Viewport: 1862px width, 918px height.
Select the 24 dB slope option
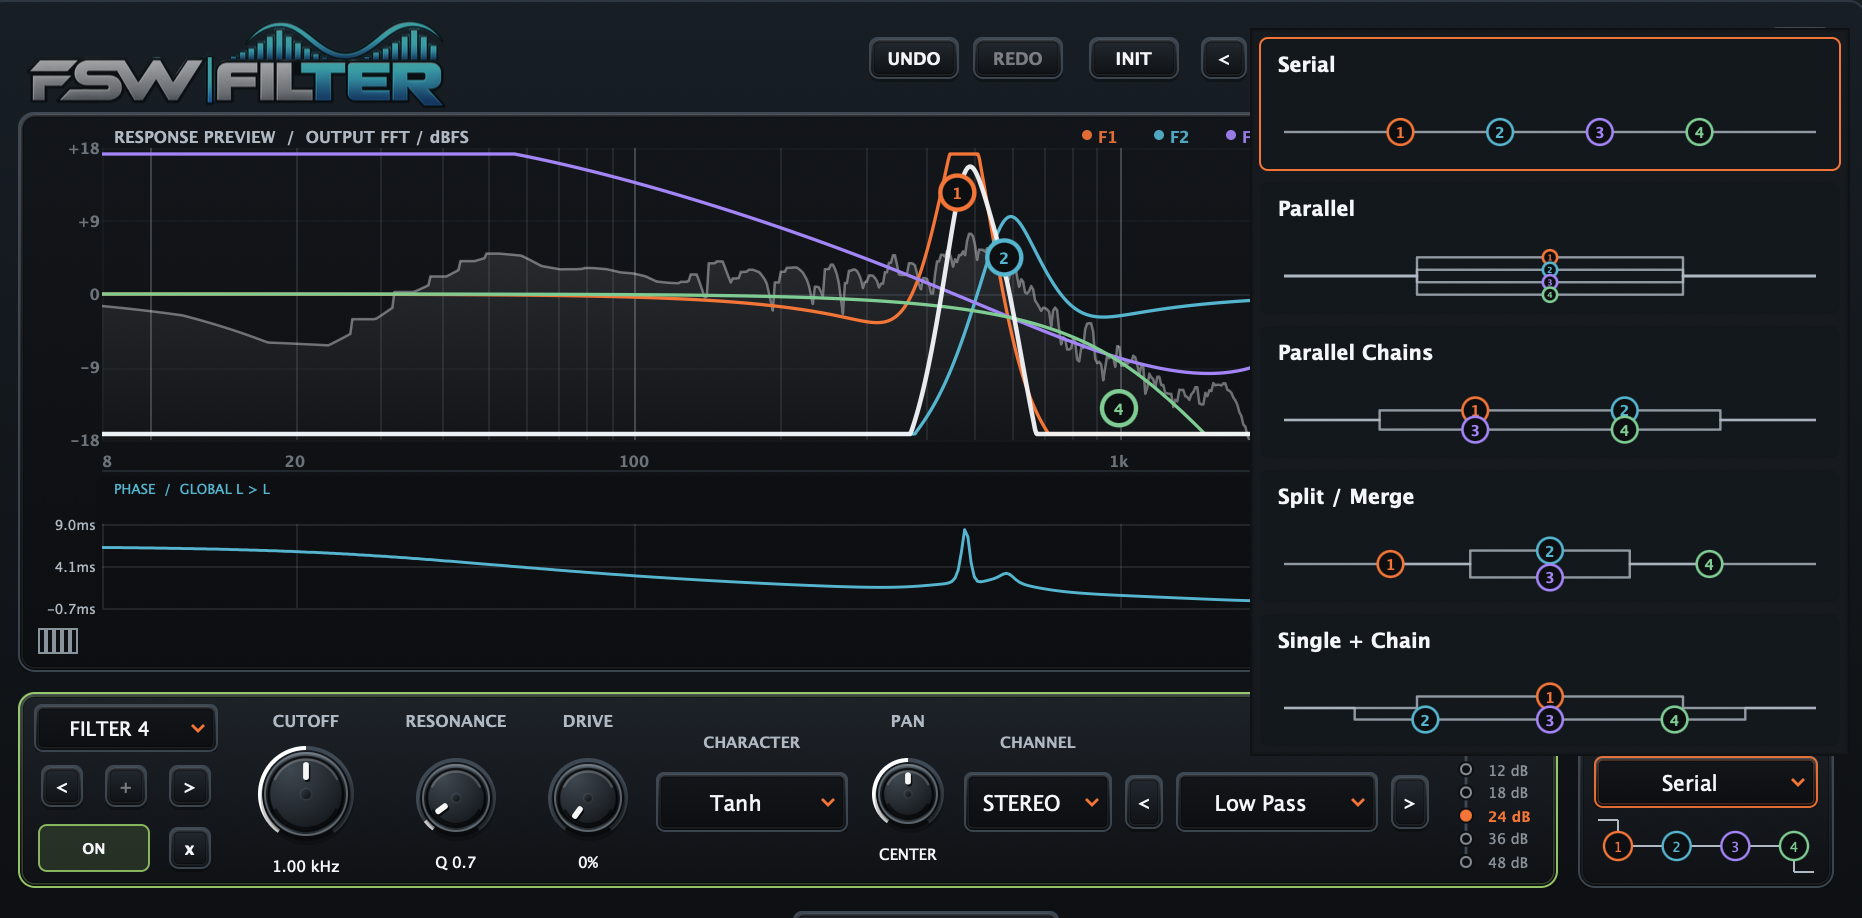coord(1495,816)
